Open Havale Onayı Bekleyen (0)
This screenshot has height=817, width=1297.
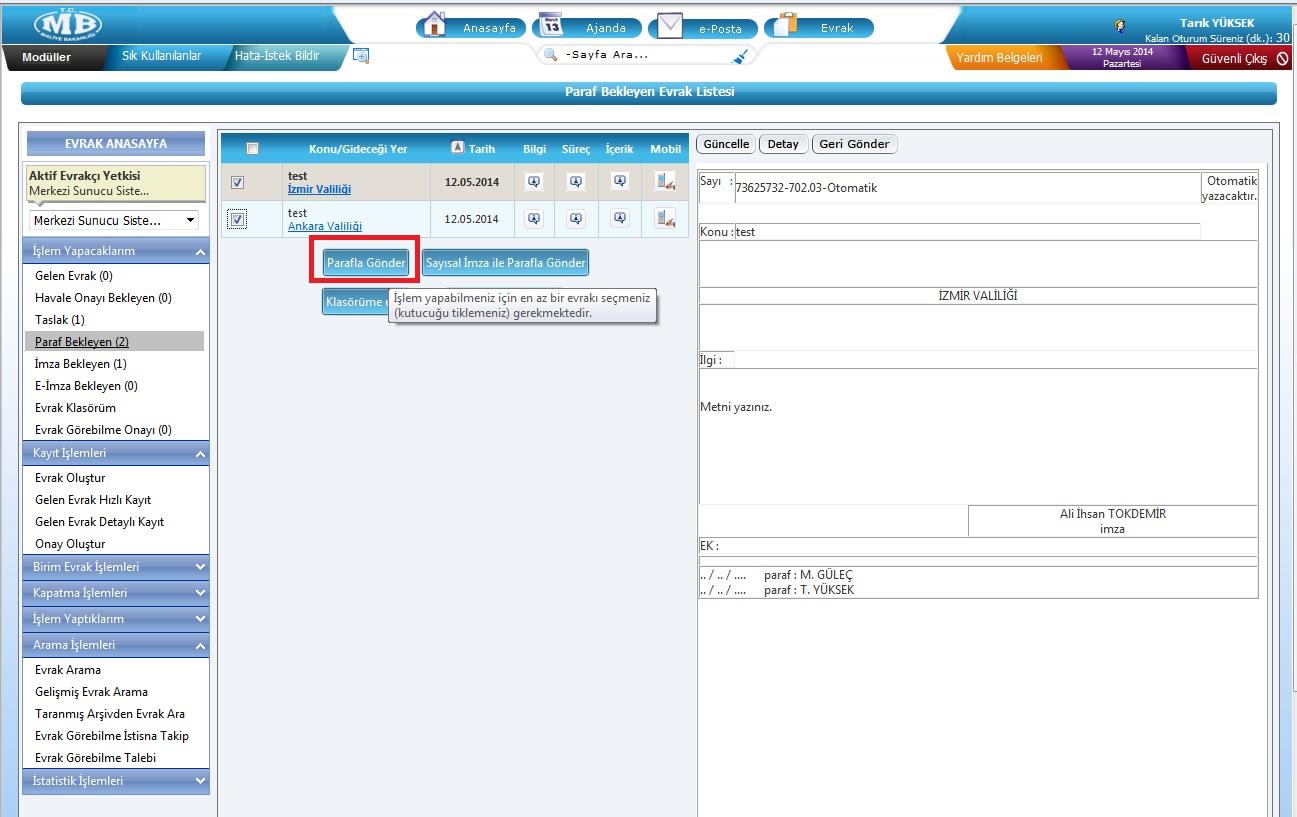pos(103,298)
